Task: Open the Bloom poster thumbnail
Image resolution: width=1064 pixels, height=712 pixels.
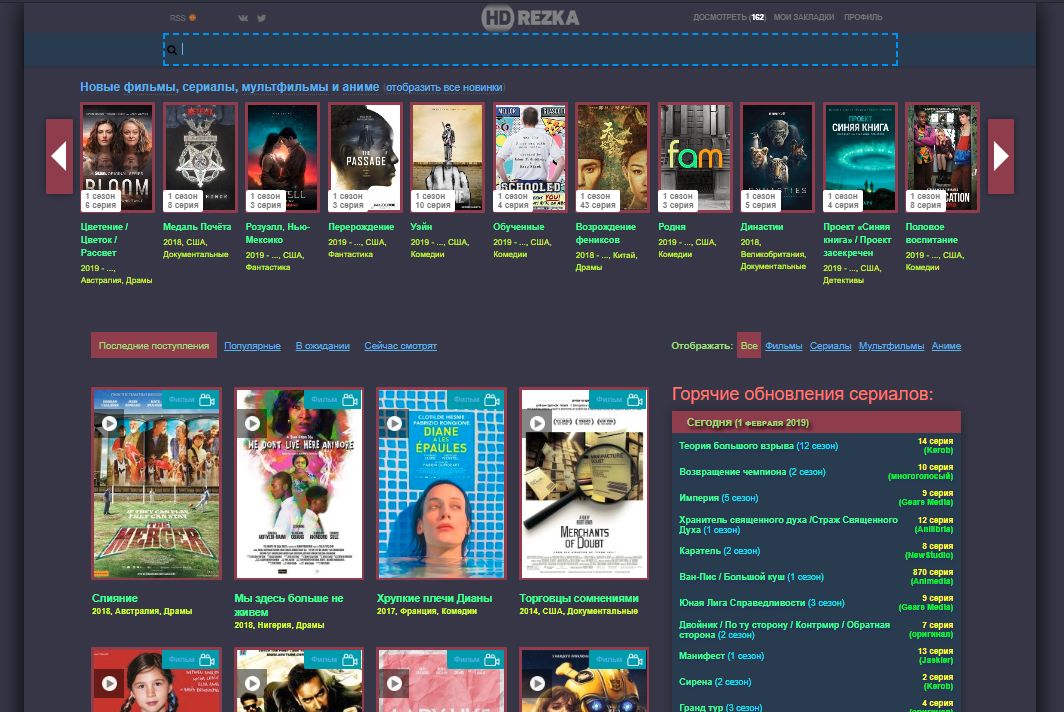Action: 117,157
